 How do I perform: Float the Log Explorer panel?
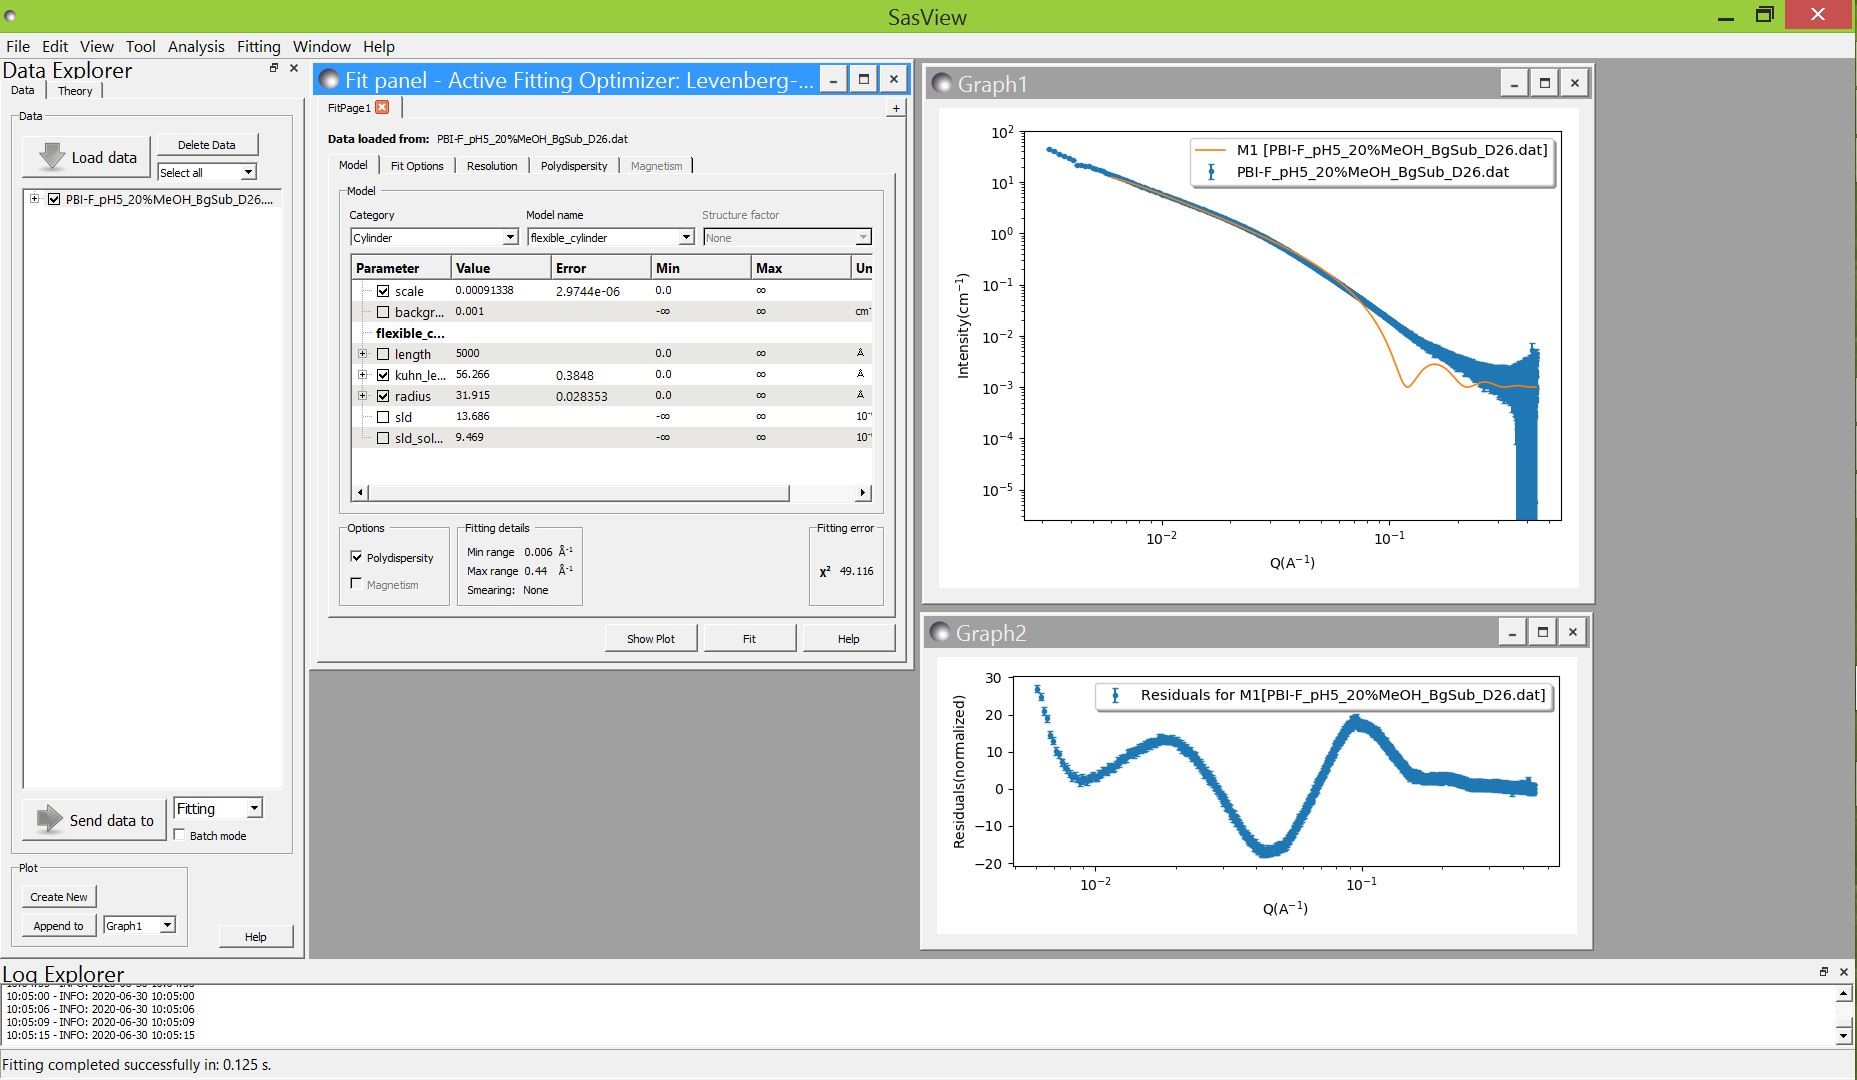[x=1823, y=971]
